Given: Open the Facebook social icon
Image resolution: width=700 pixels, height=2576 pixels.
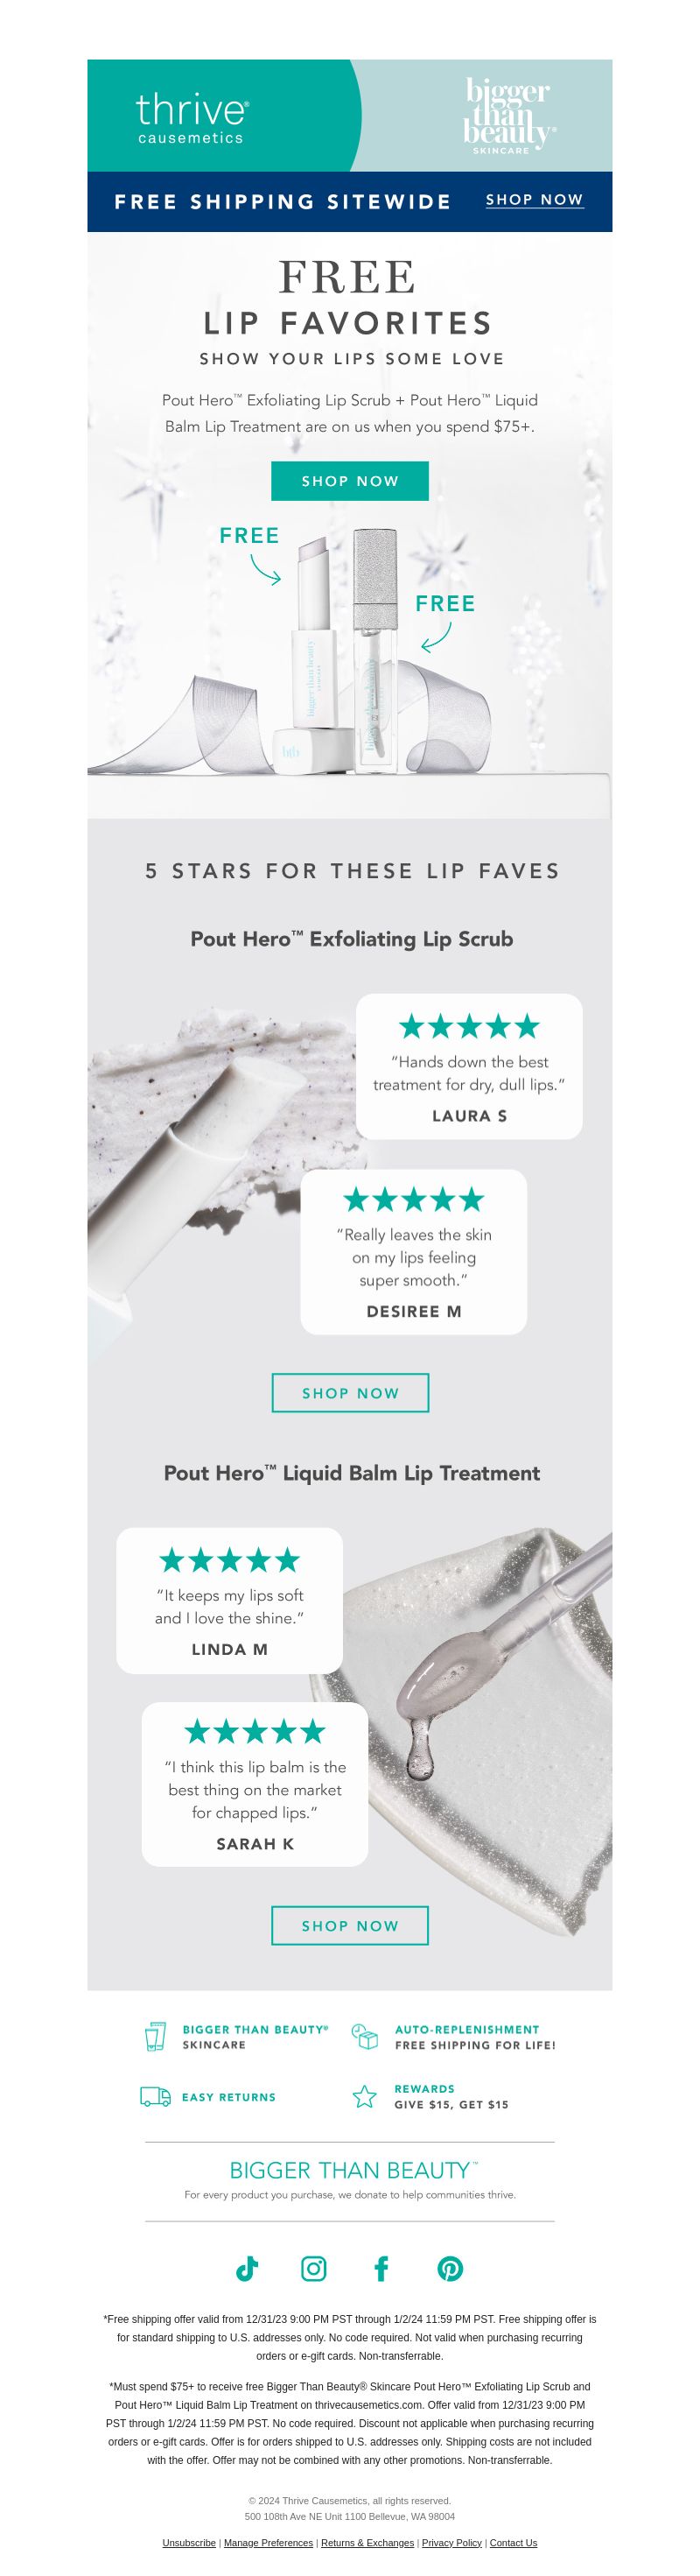Looking at the screenshot, I should tap(381, 2268).
